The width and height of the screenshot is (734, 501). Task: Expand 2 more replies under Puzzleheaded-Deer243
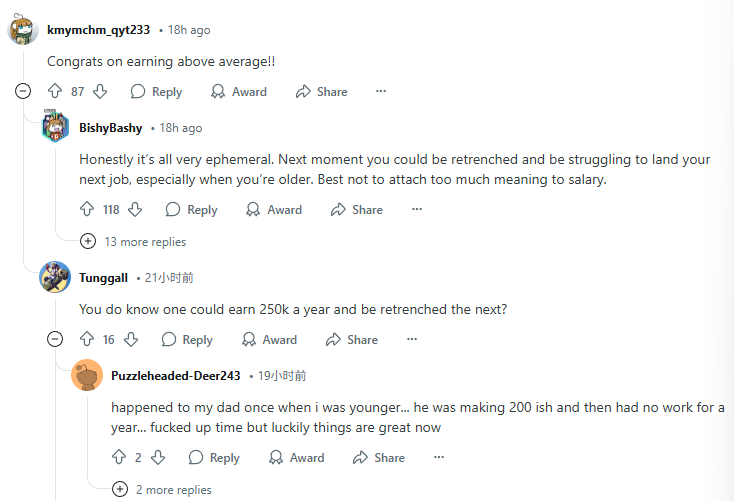[x=162, y=490]
